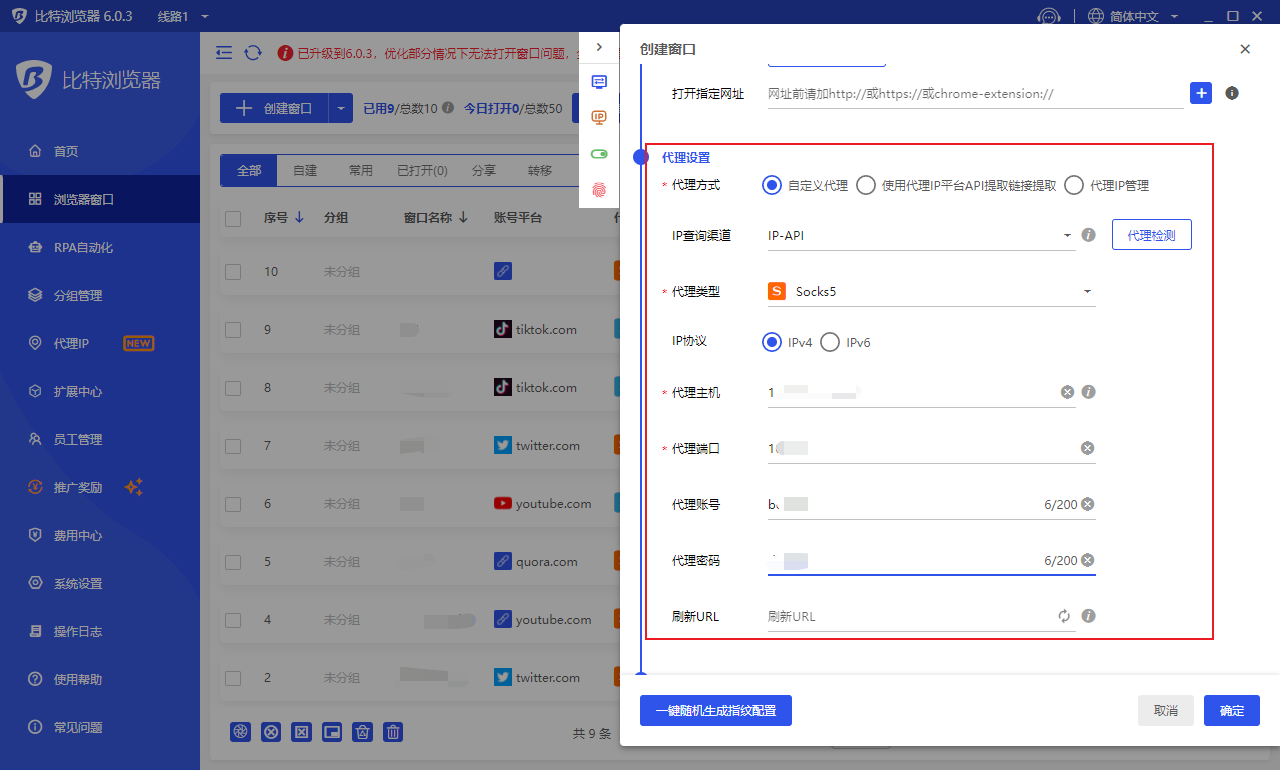Select the 代理IP管理 radio option
The height and width of the screenshot is (770, 1280).
click(1074, 185)
